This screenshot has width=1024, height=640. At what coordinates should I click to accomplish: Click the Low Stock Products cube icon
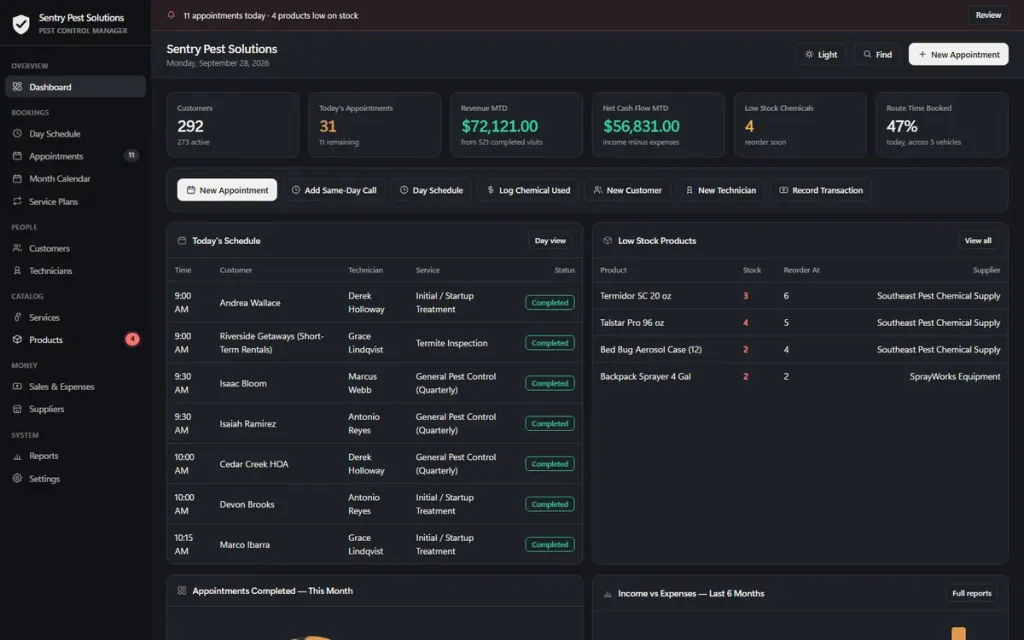[607, 240]
